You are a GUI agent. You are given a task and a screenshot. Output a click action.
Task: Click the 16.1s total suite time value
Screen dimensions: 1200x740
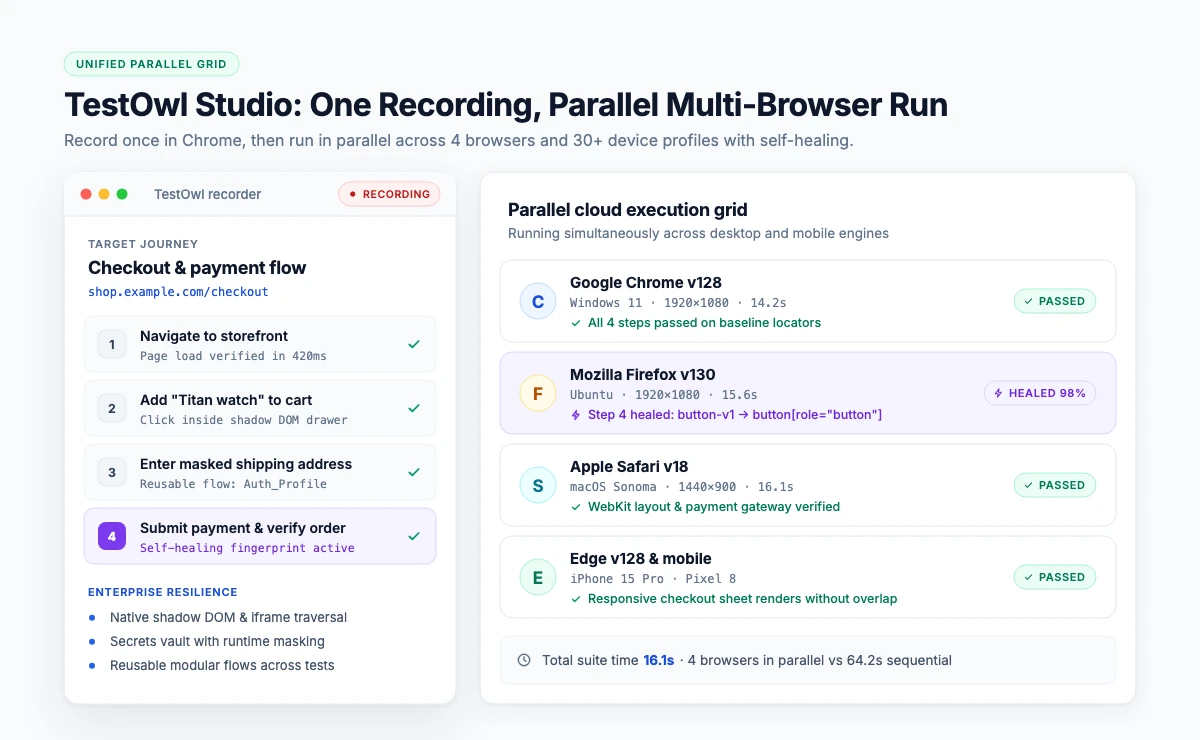coord(658,660)
